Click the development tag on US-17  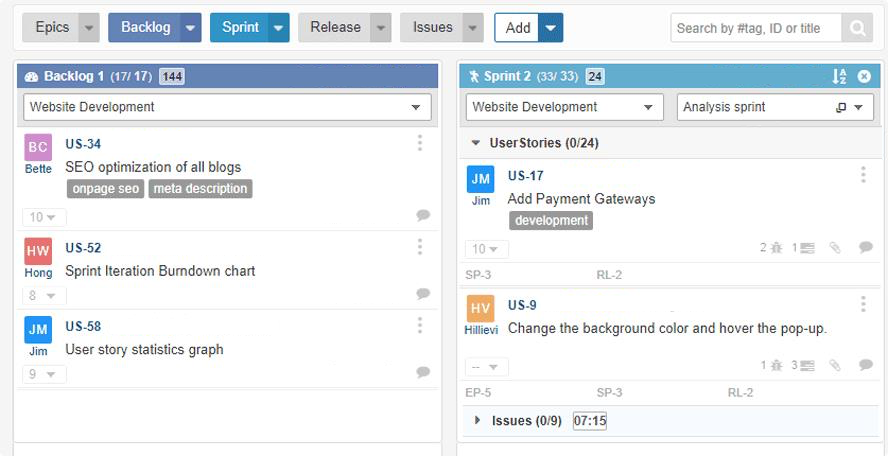[x=550, y=220]
